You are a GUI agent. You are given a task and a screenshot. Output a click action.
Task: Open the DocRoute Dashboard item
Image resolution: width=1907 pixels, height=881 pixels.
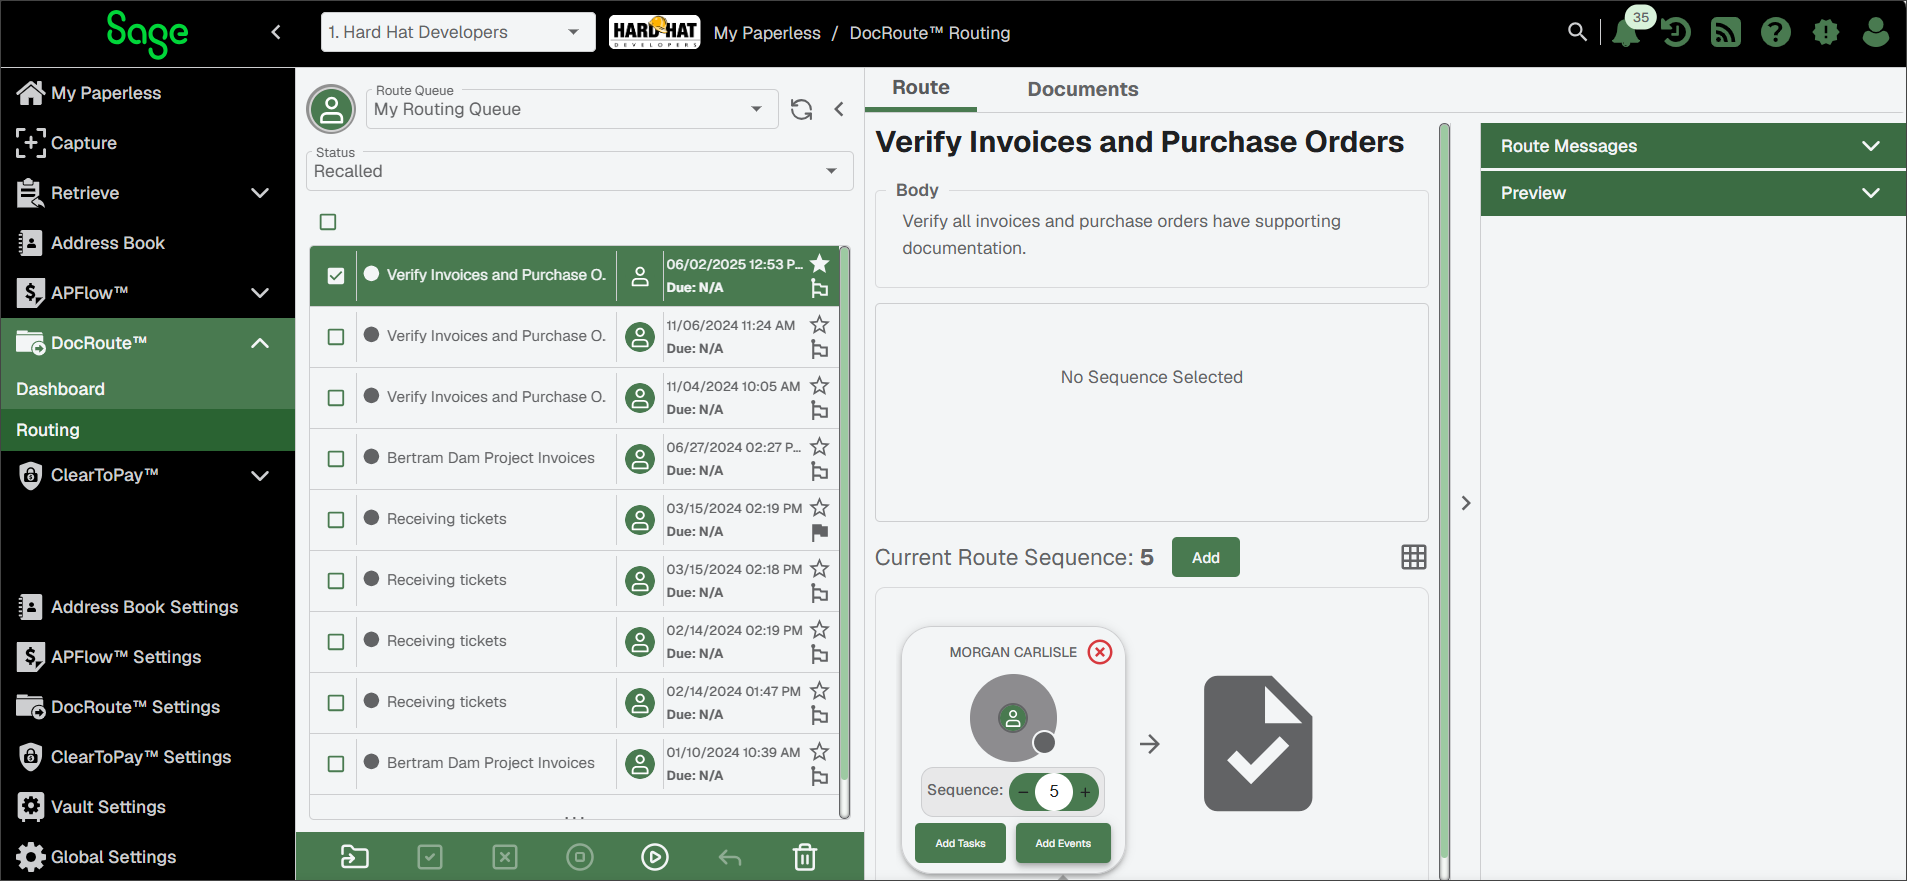147,389
